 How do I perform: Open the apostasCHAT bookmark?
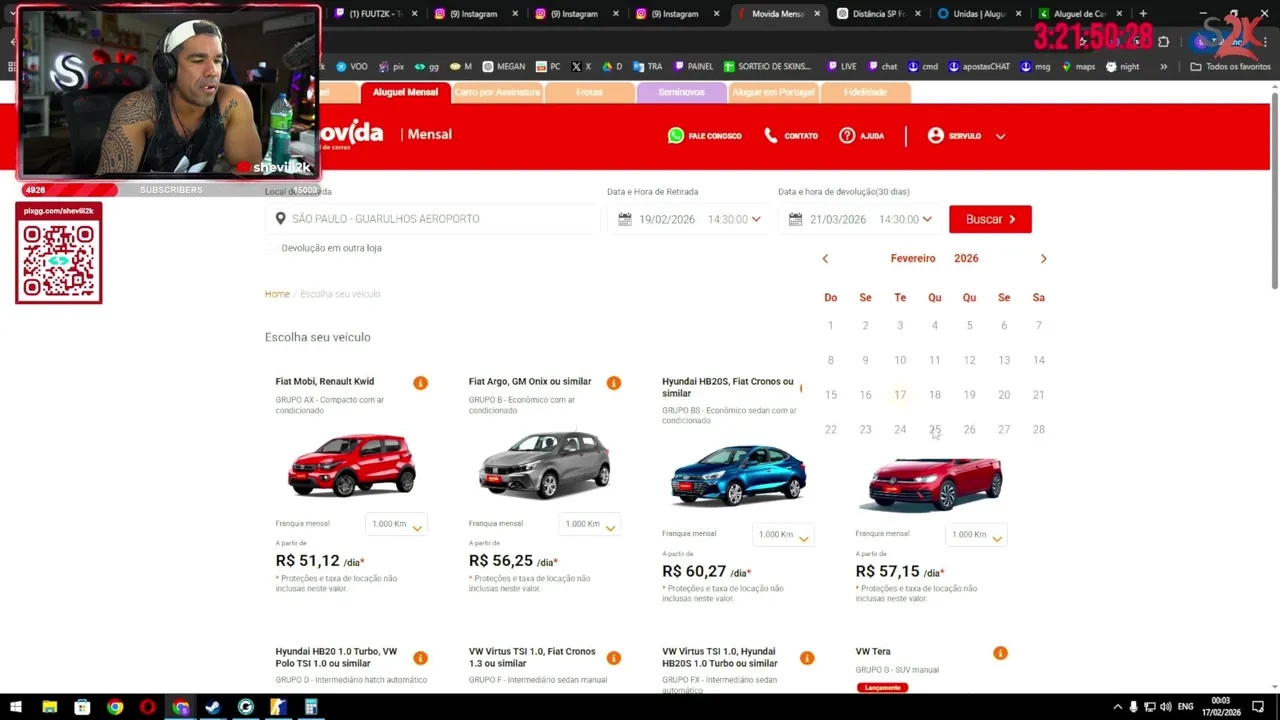pos(979,67)
